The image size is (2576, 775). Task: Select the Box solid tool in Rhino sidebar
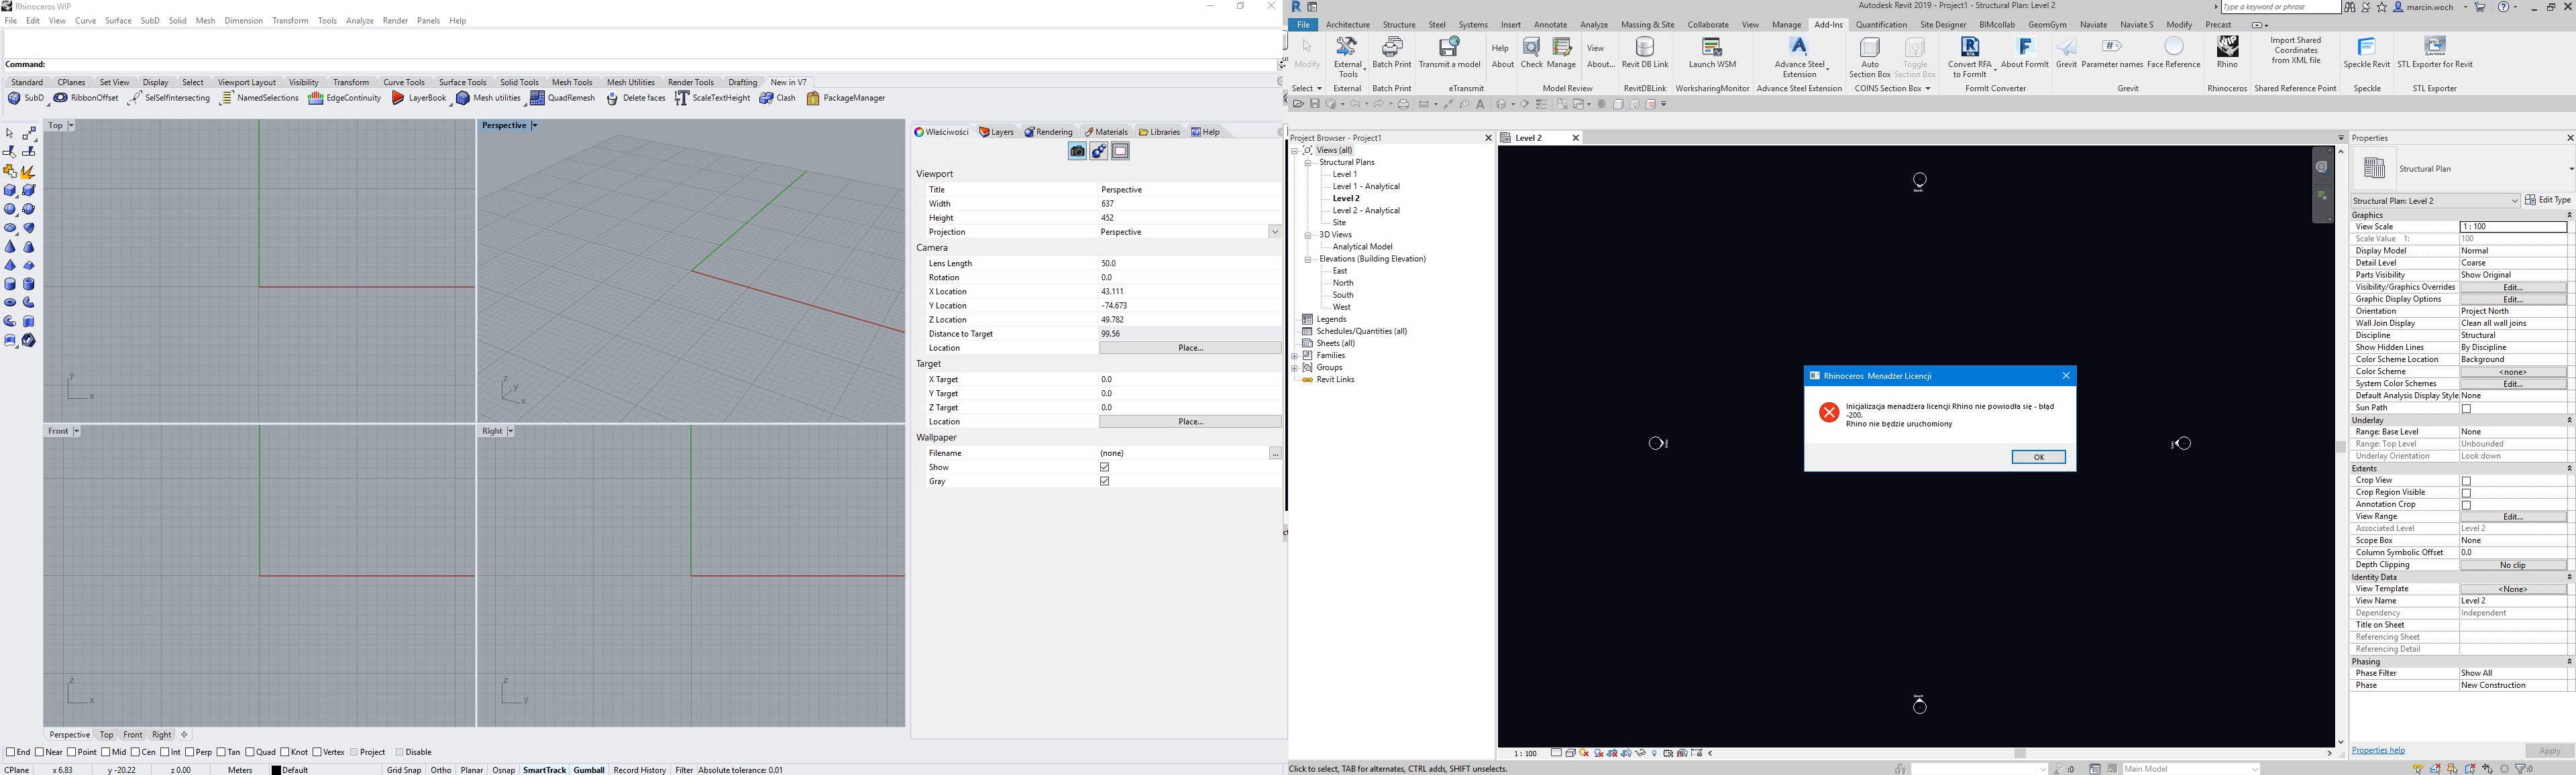(x=10, y=190)
